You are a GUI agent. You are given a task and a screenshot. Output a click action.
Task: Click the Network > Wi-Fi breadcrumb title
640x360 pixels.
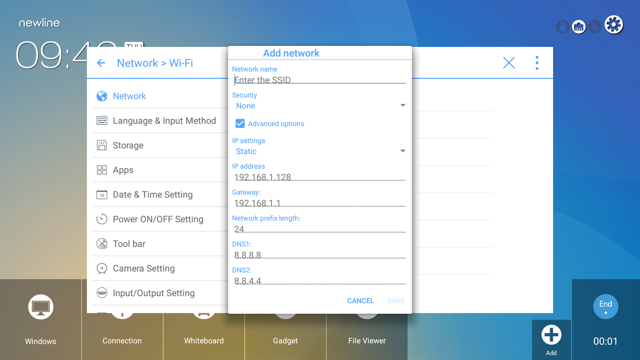[x=155, y=63]
